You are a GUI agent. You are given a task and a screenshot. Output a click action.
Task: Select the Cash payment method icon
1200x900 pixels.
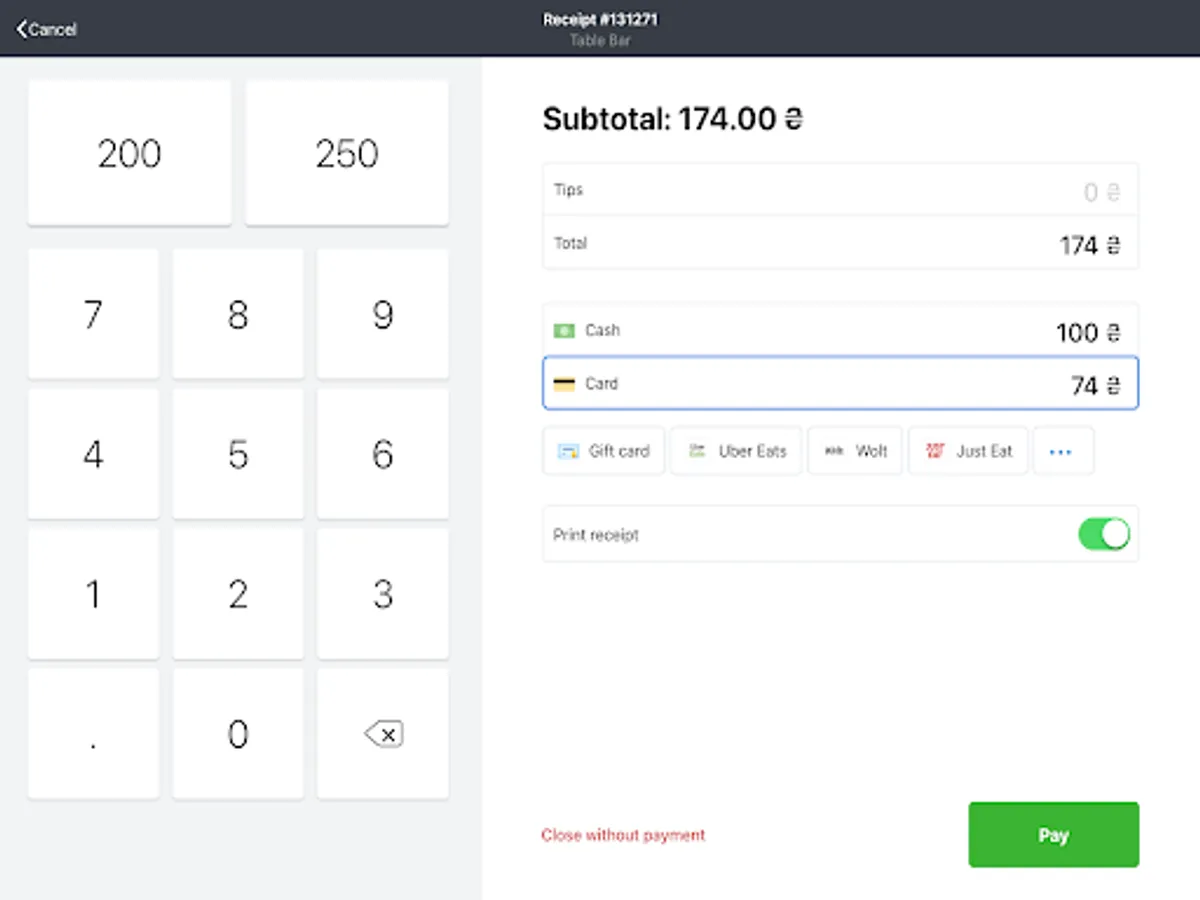tap(565, 330)
